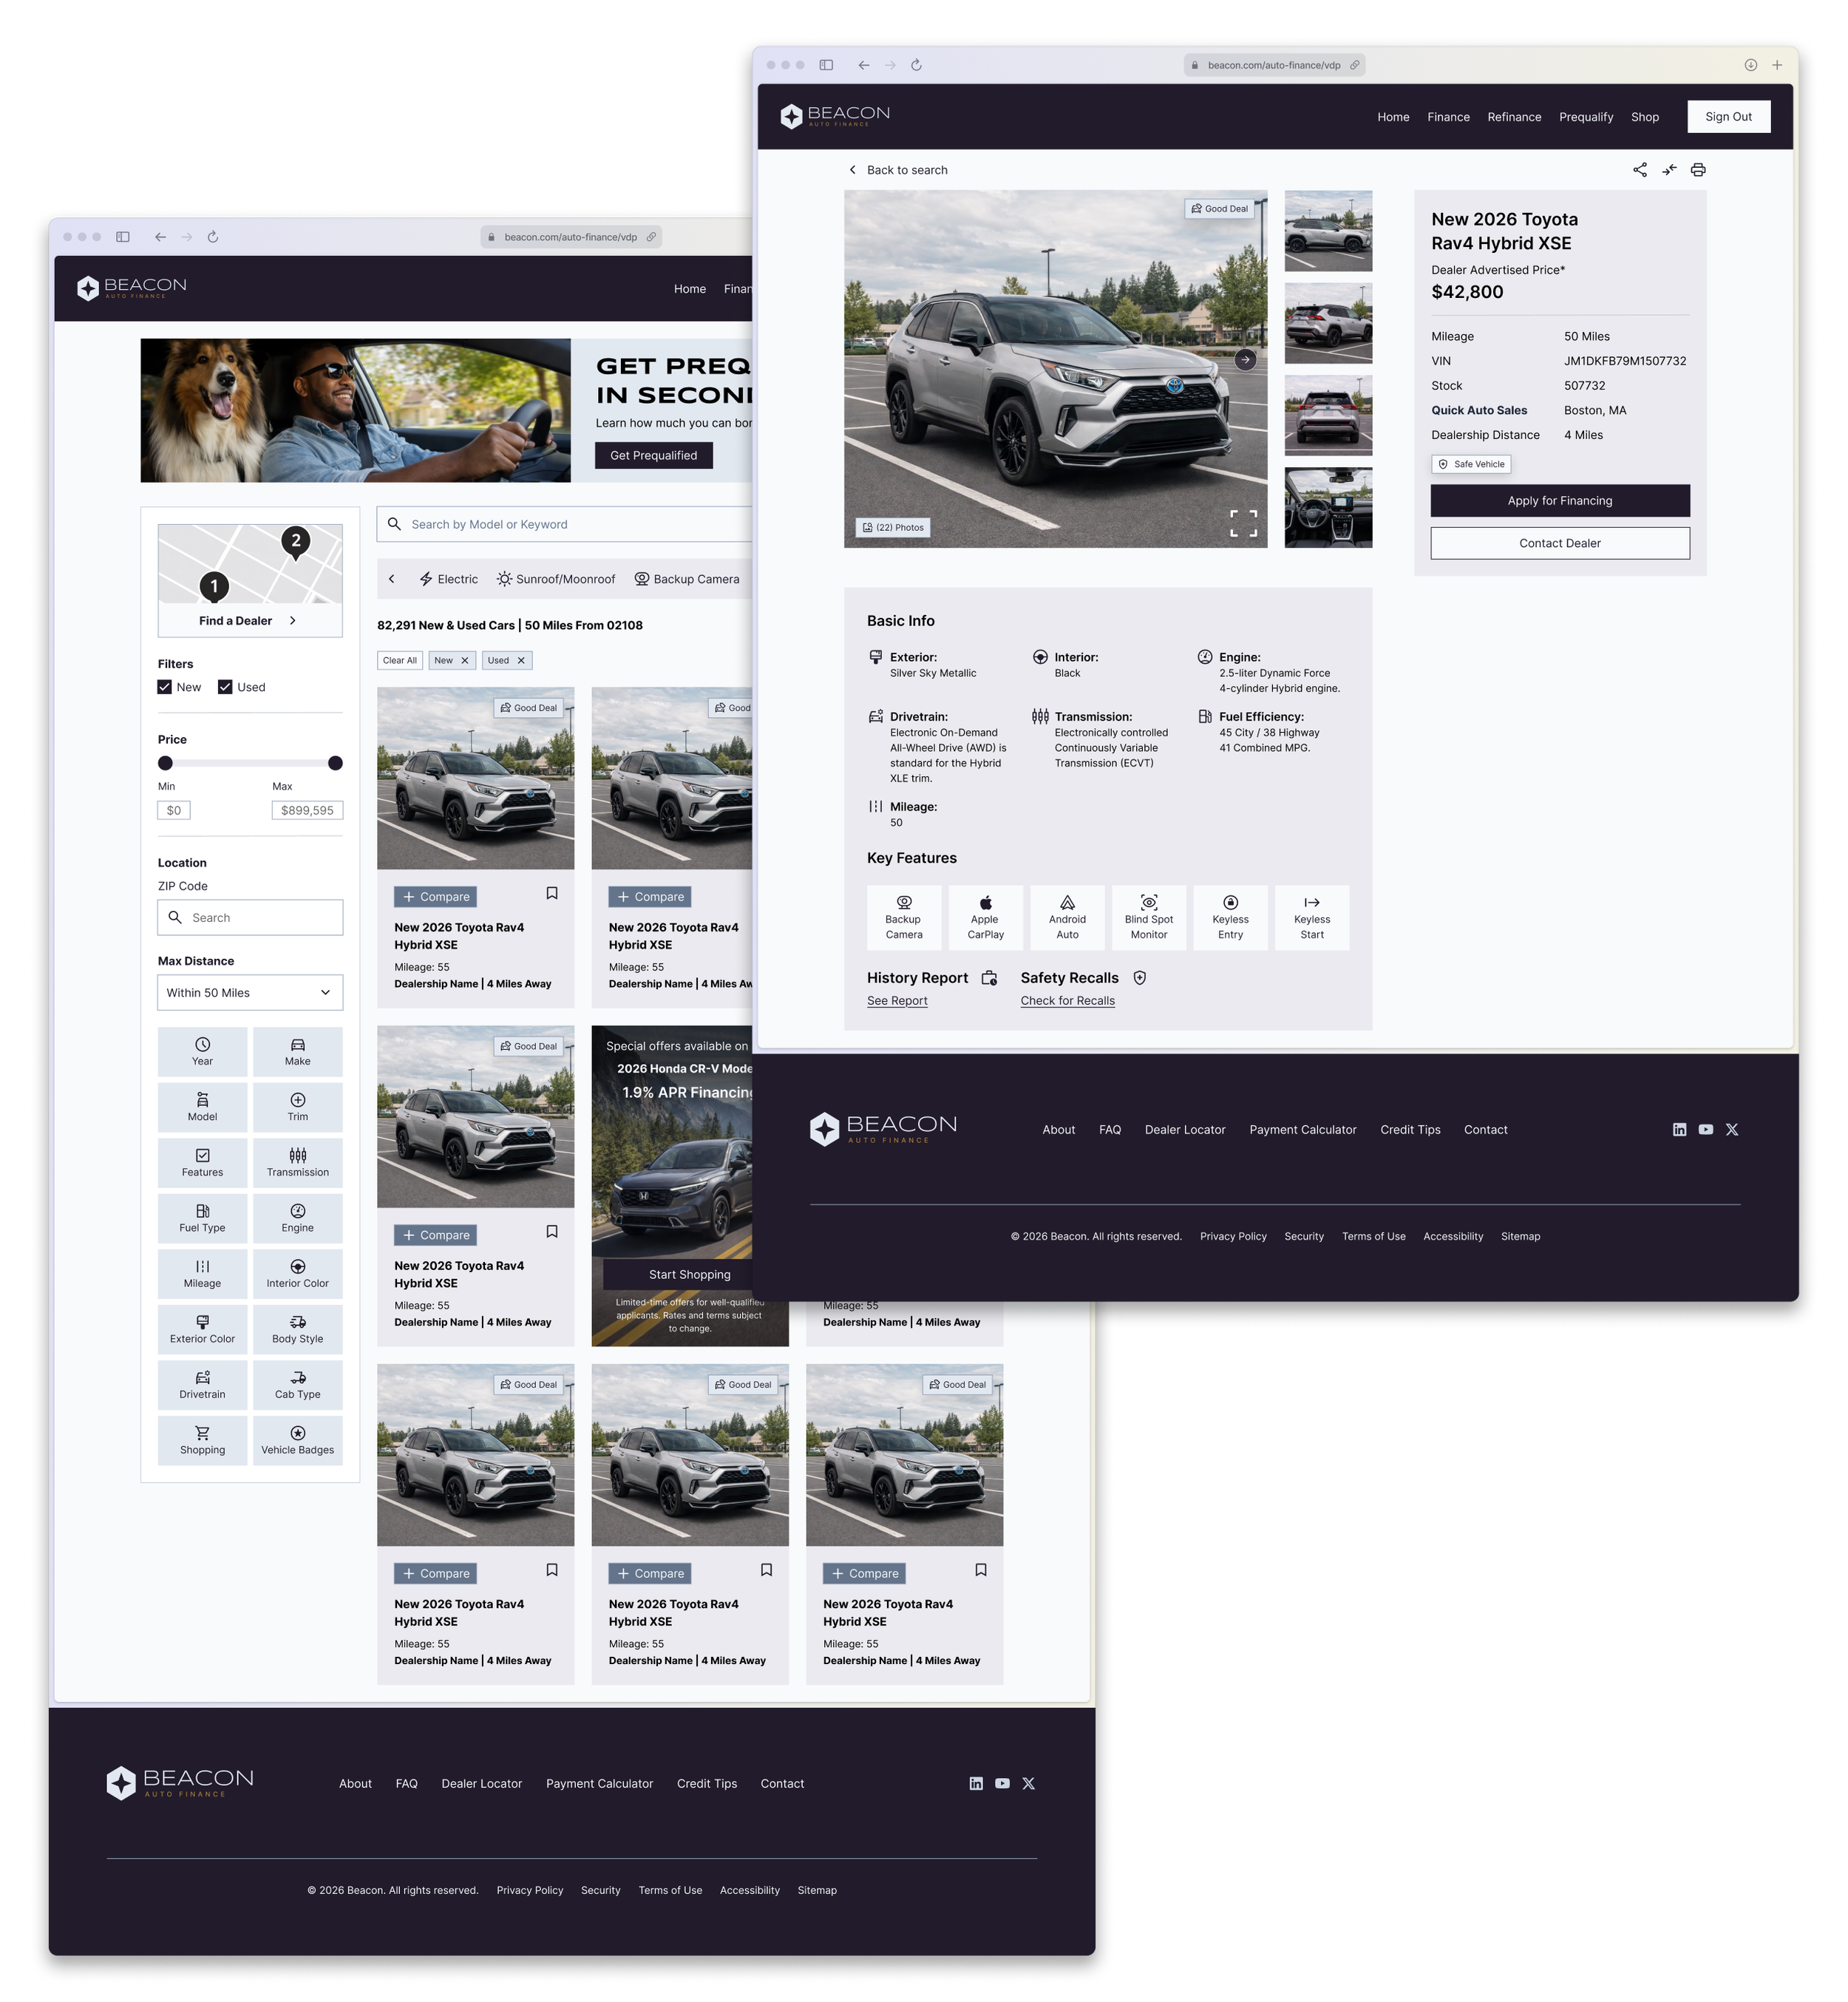Uncheck the New filter checkbox
This screenshot has width=1848, height=2002.
coord(165,687)
